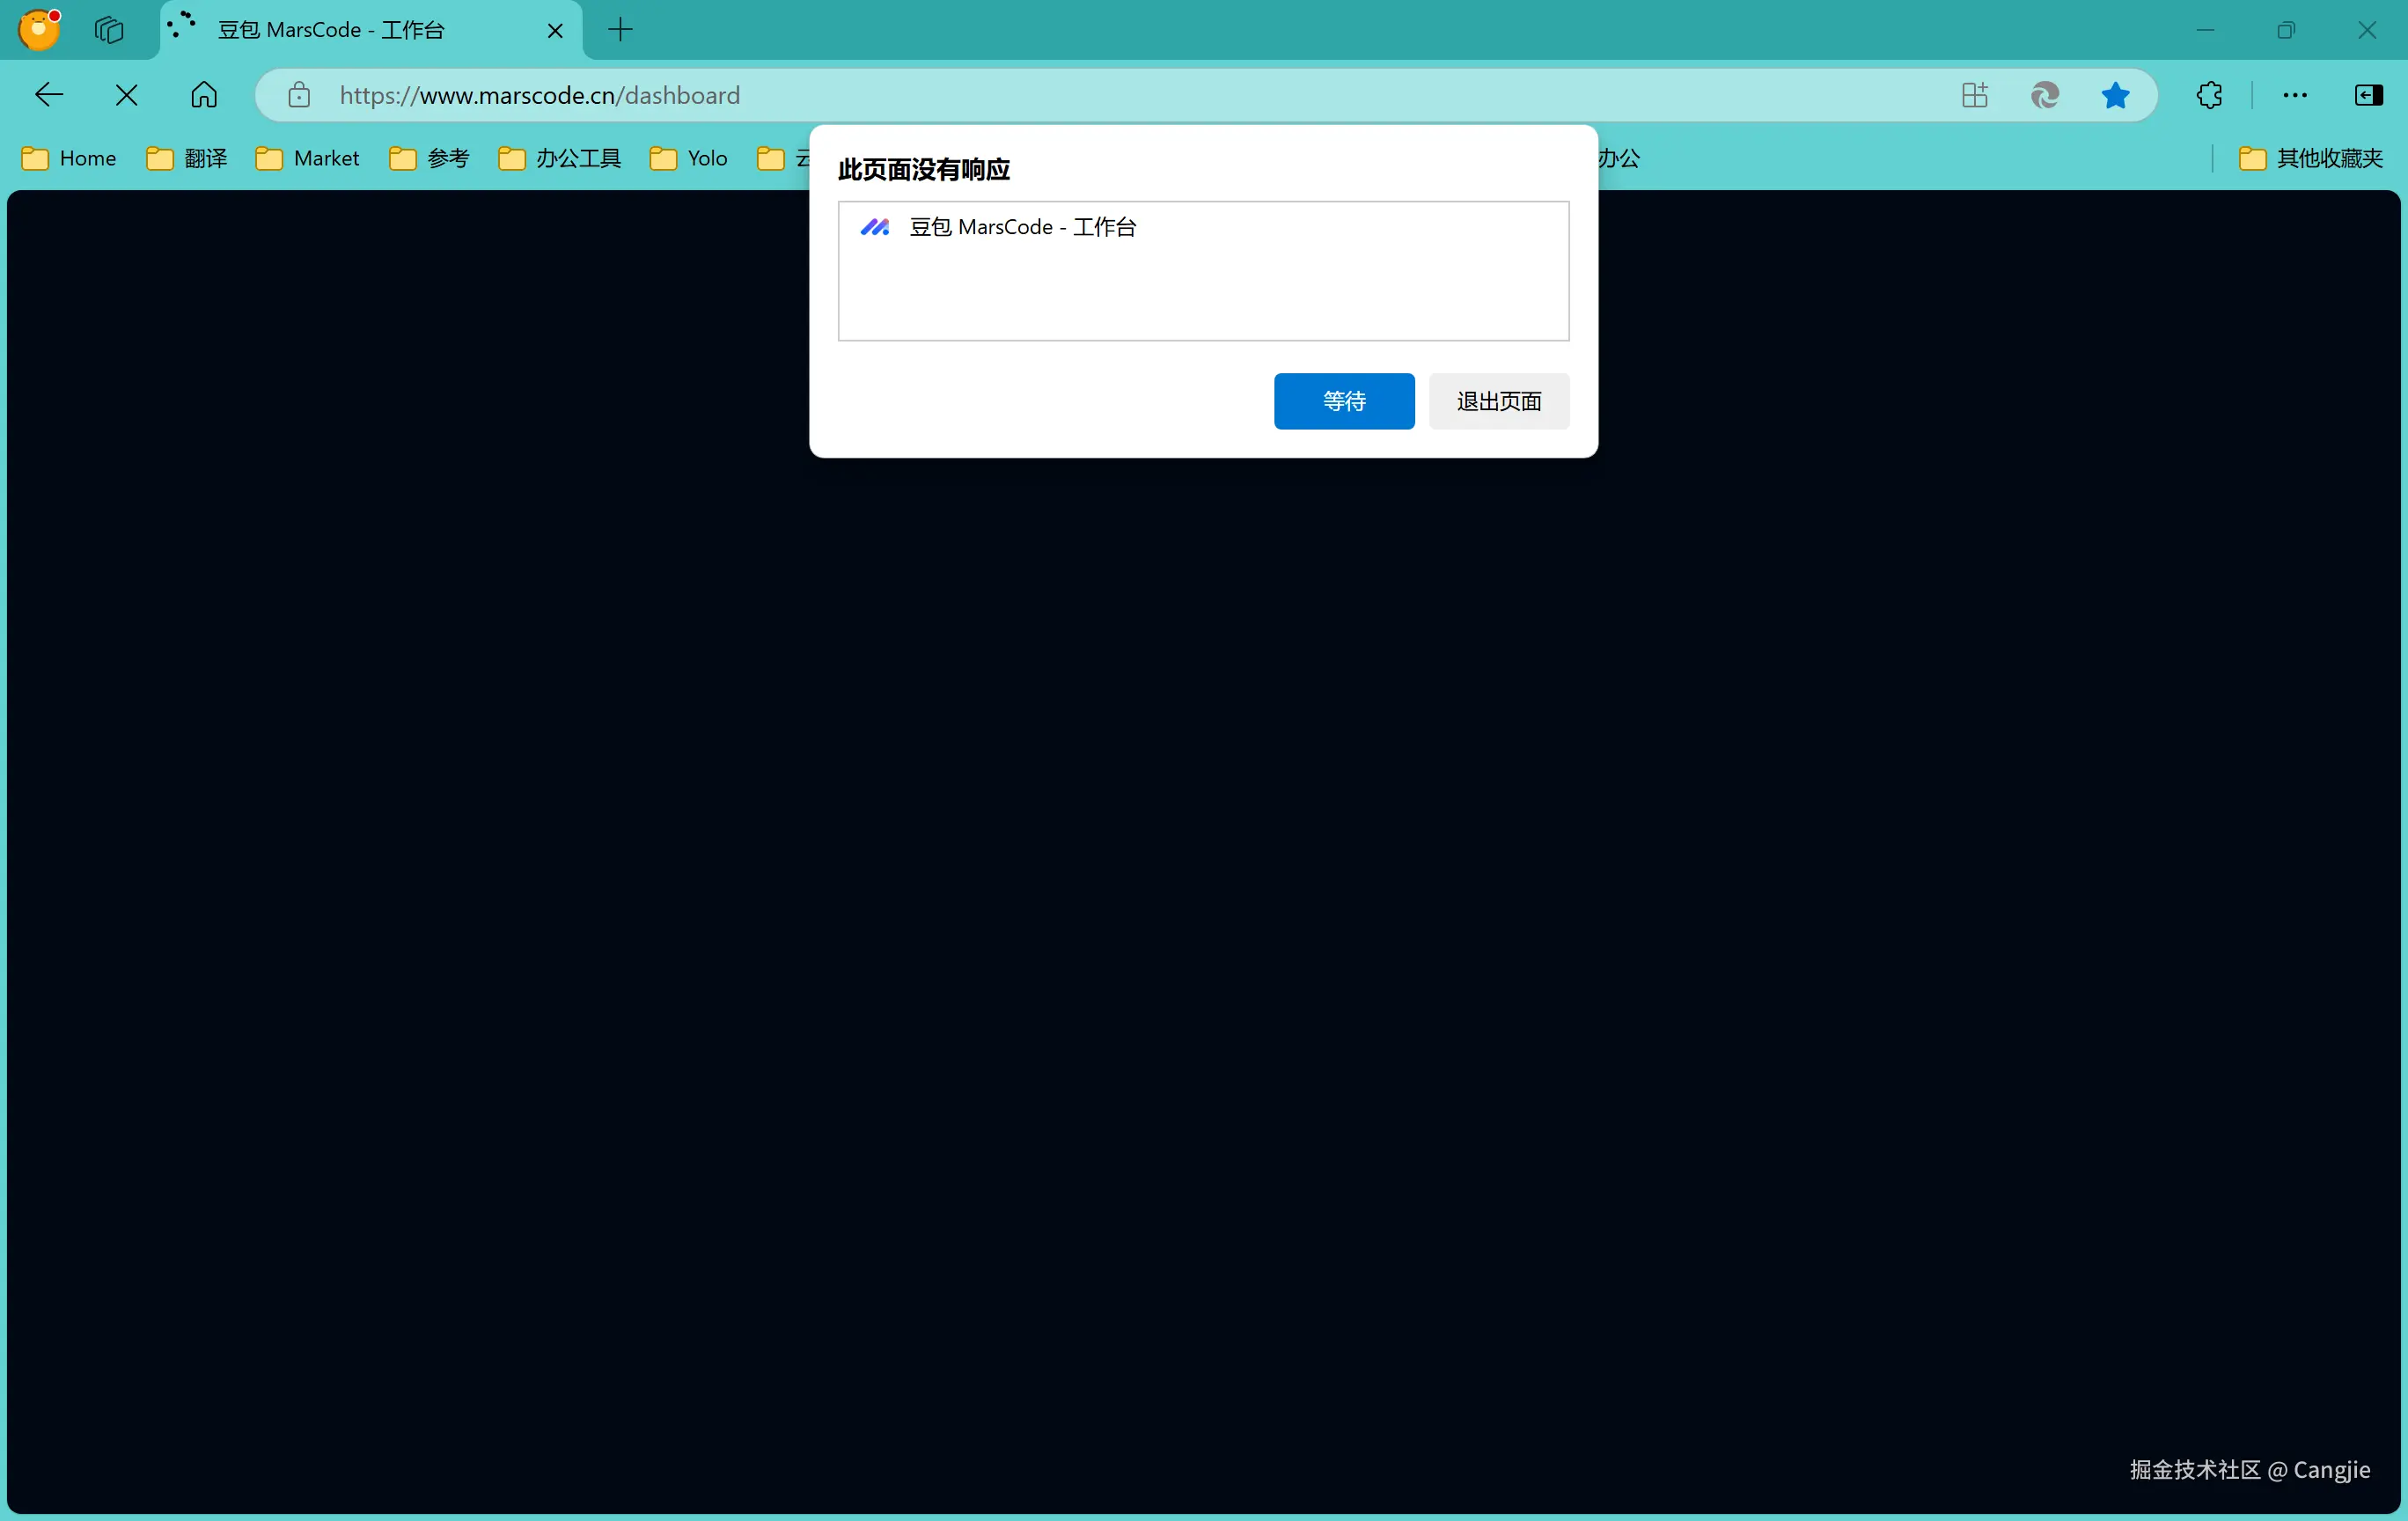The image size is (2408, 1521).
Task: Click the split screen apps icon
Action: point(1974,95)
